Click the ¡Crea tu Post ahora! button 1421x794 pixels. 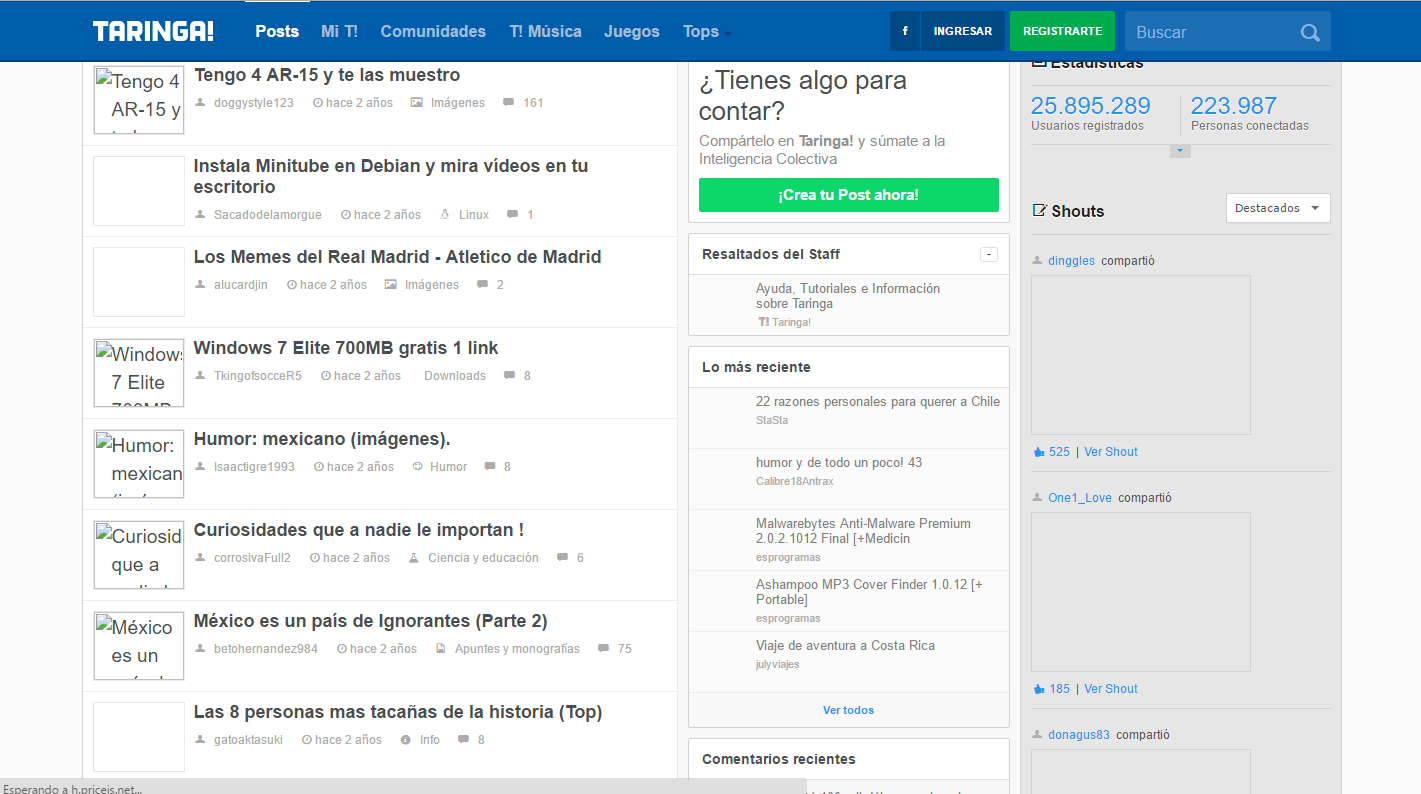pyautogui.click(x=849, y=195)
